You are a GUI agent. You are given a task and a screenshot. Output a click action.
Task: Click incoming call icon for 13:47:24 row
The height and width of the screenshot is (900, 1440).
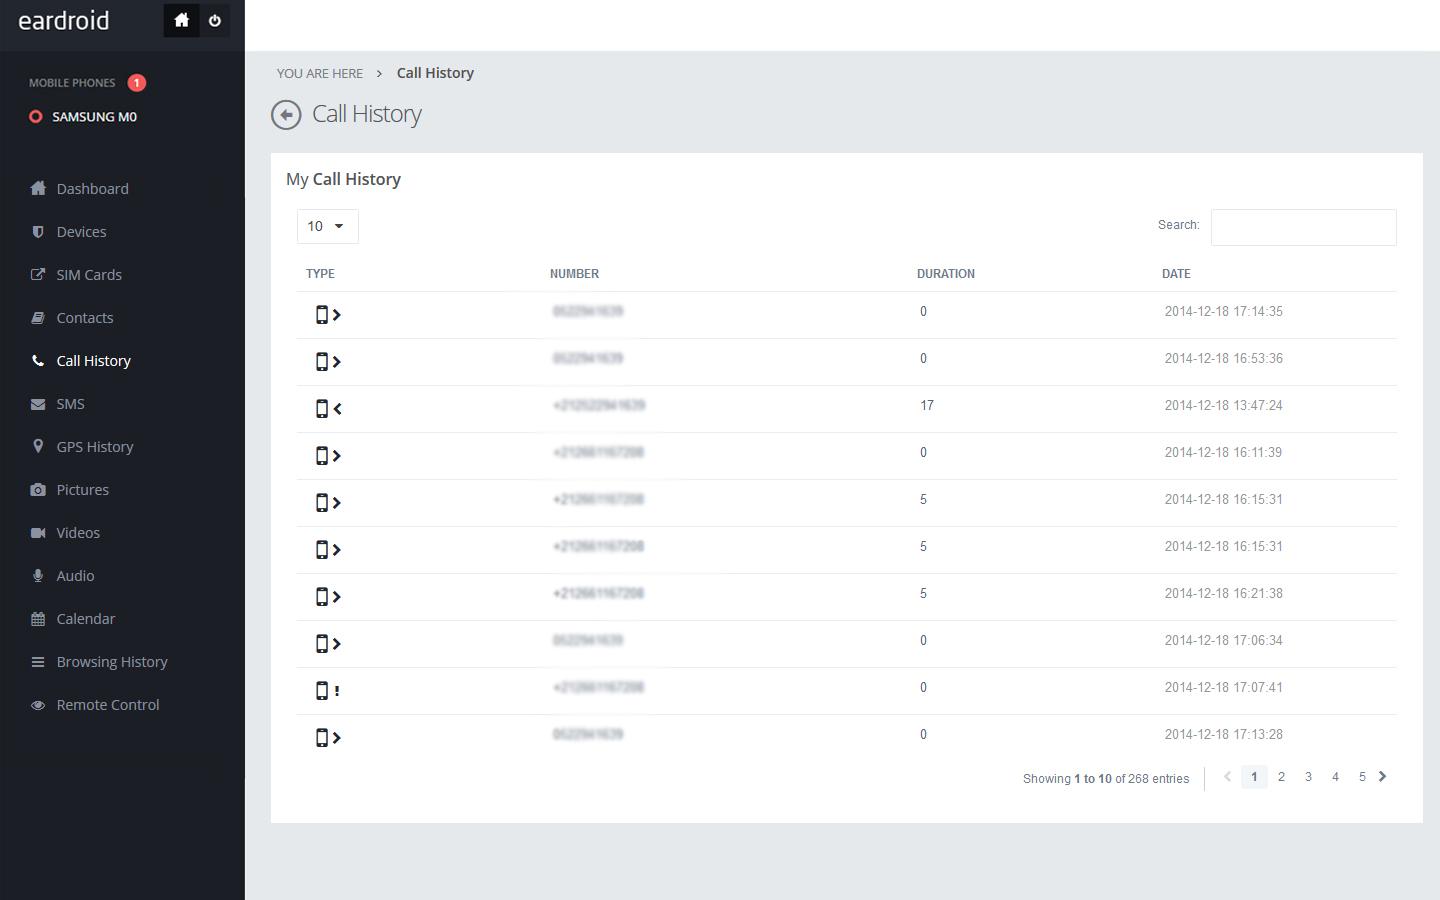pyautogui.click(x=328, y=409)
